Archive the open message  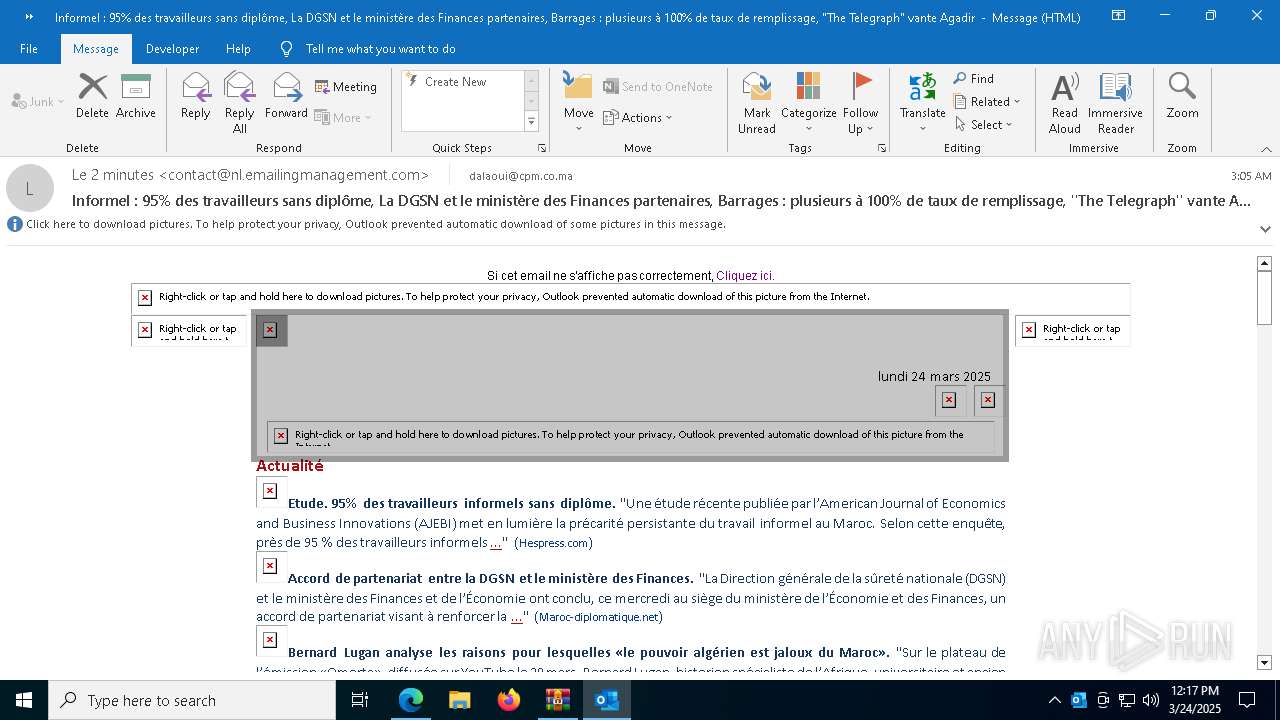pos(135,97)
